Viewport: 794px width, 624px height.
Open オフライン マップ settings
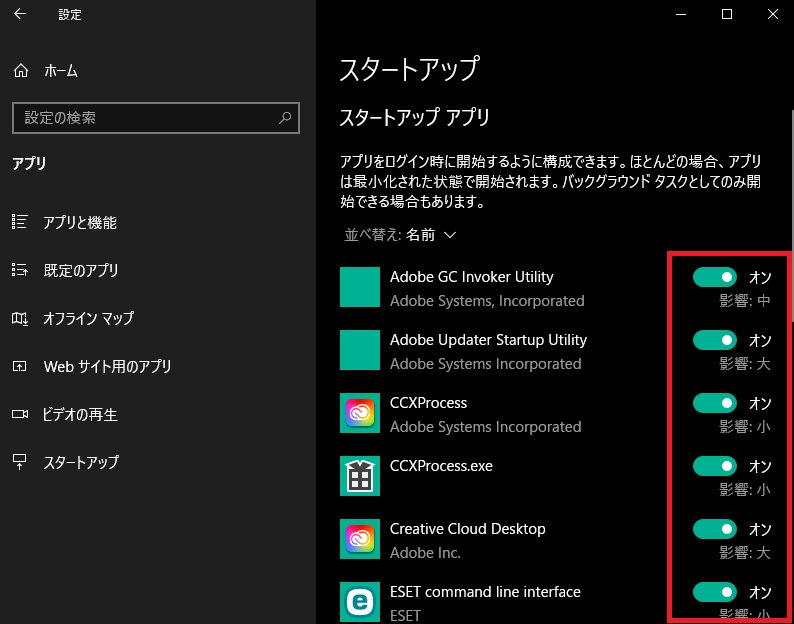click(88, 318)
